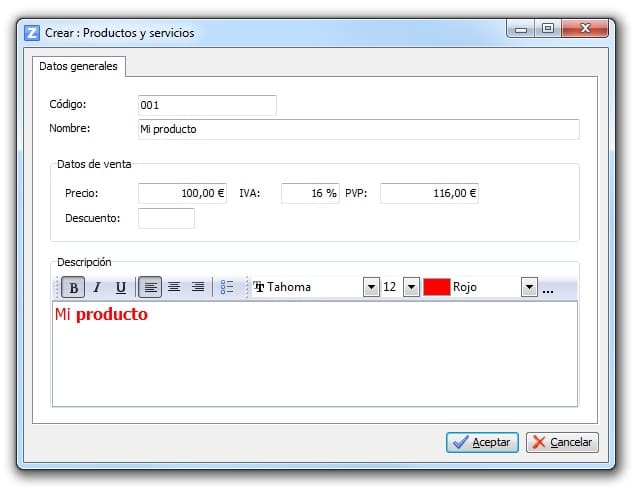The image size is (641, 488).
Task: Click the font type icon beside Tahoma
Action: coord(259,287)
